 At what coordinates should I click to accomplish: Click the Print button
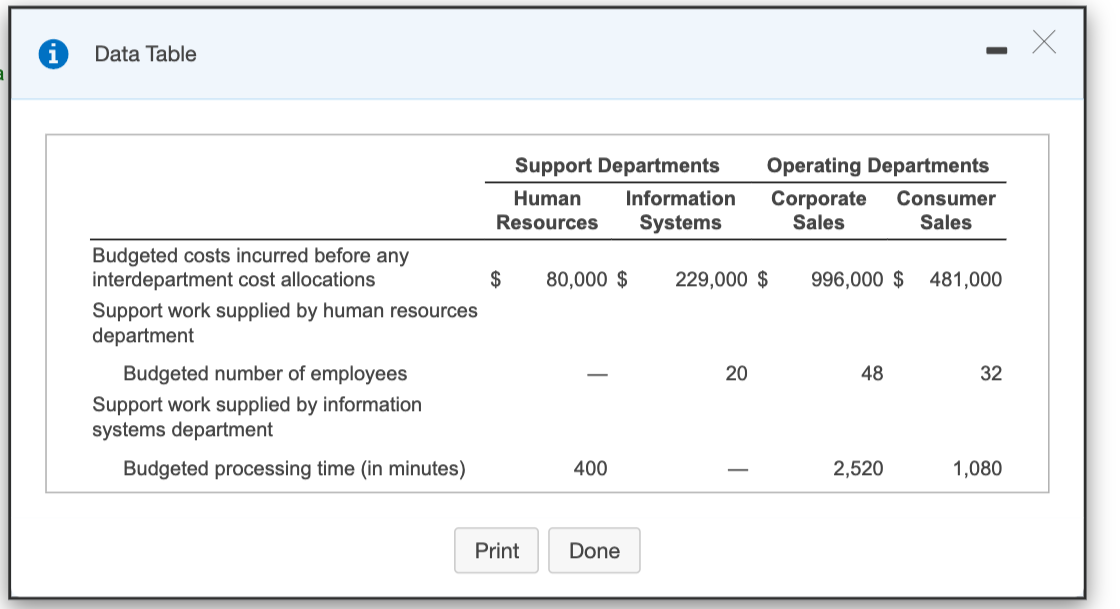point(496,550)
